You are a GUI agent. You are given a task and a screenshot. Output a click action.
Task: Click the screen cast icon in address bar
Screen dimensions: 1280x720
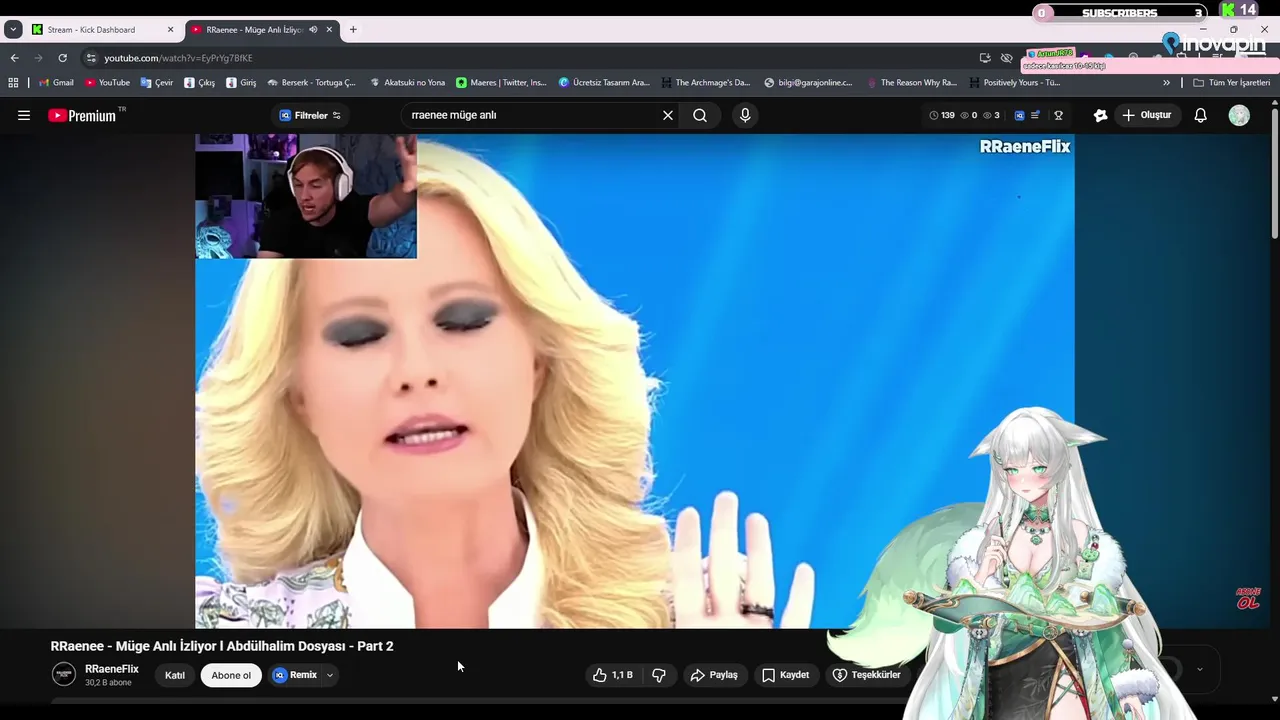pos(985,58)
